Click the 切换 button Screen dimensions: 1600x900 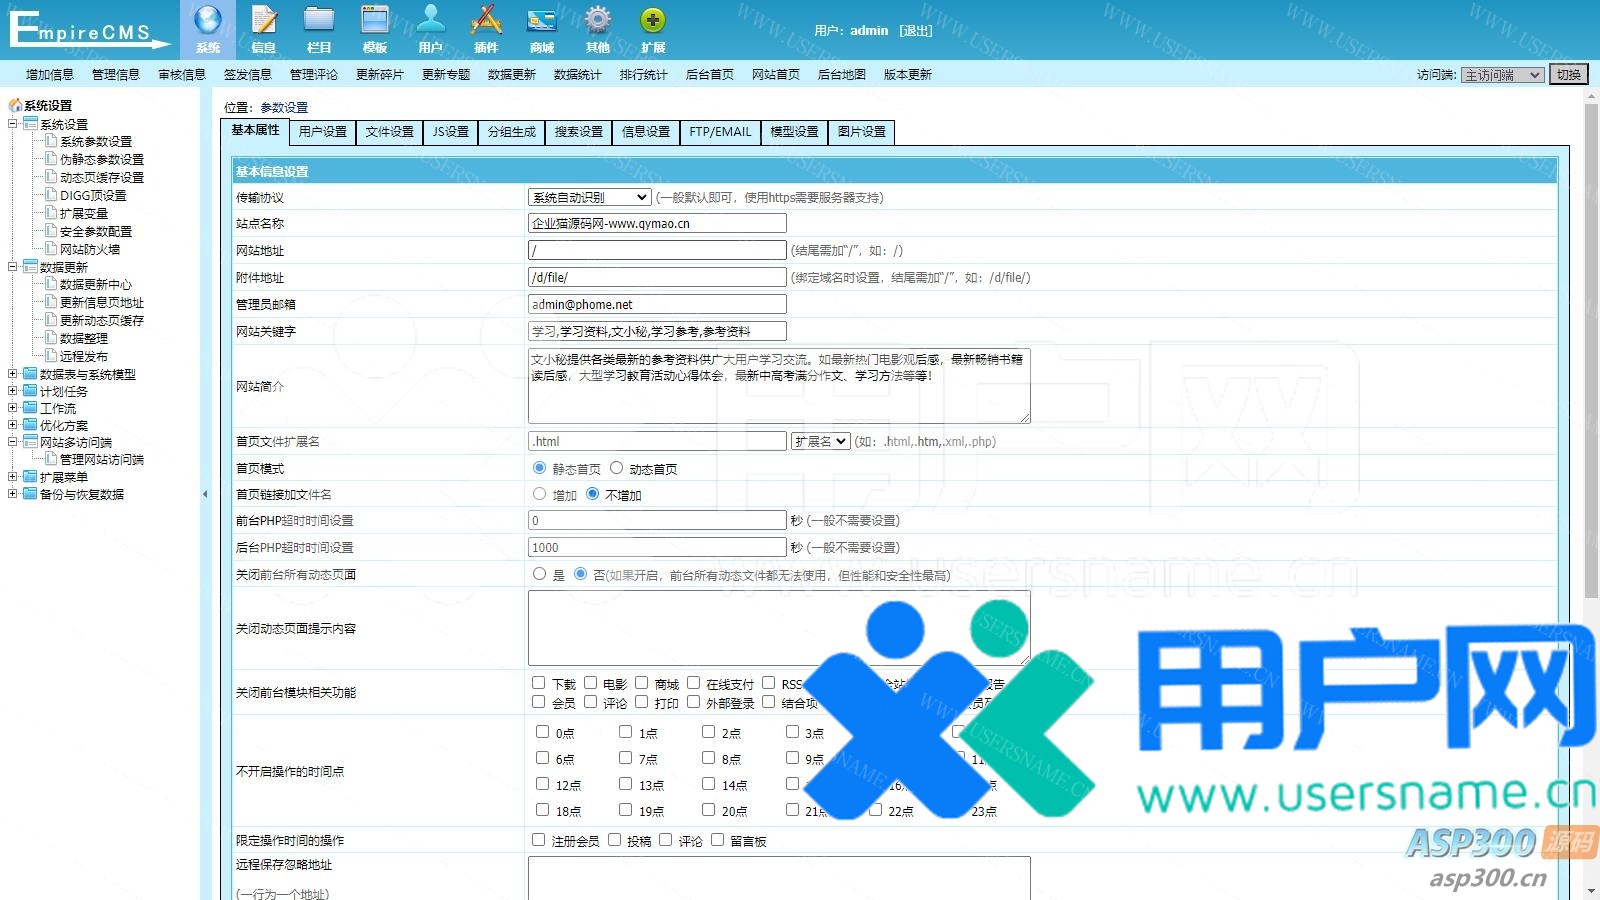click(1568, 75)
